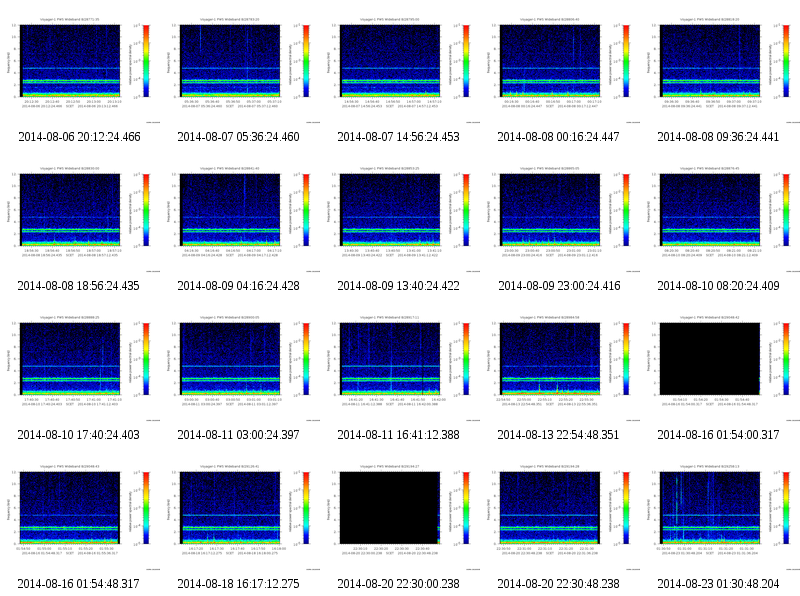The width and height of the screenshot is (800, 596).
Task: Click the caption 2014-08-20 22:30:48.238
Action: 558,584
